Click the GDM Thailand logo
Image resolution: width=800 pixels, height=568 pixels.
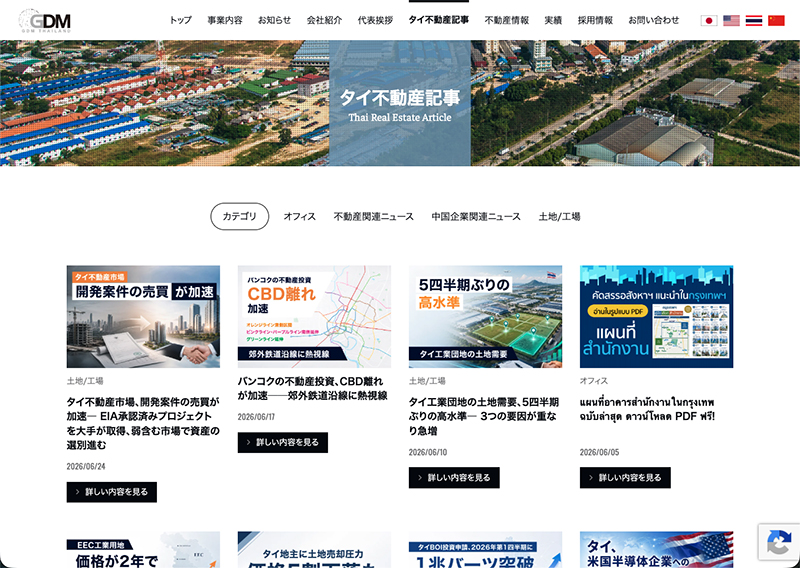point(45,20)
